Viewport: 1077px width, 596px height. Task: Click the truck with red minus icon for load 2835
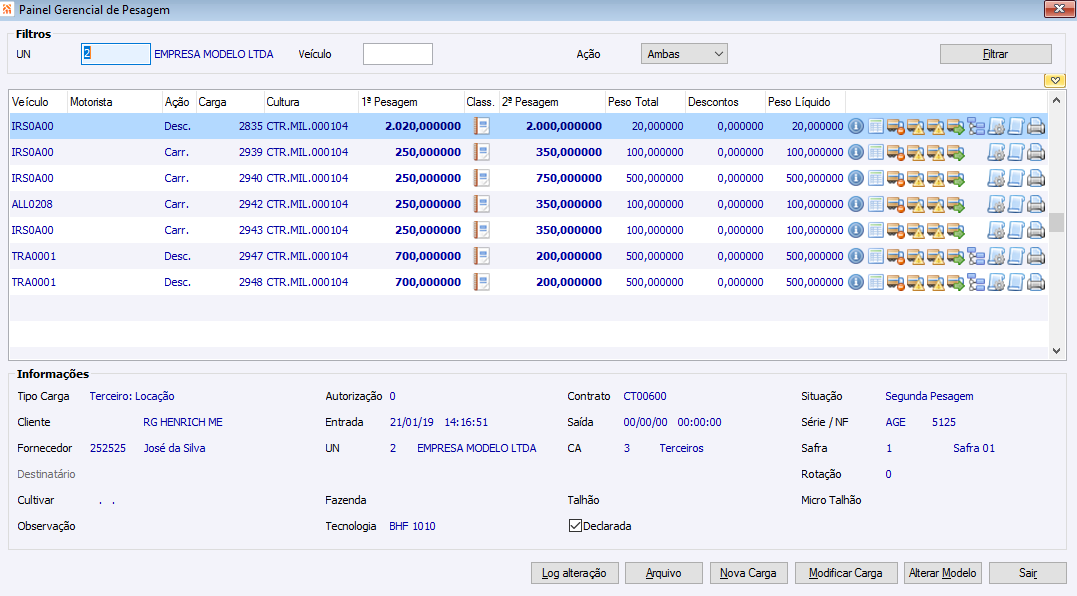click(x=896, y=126)
